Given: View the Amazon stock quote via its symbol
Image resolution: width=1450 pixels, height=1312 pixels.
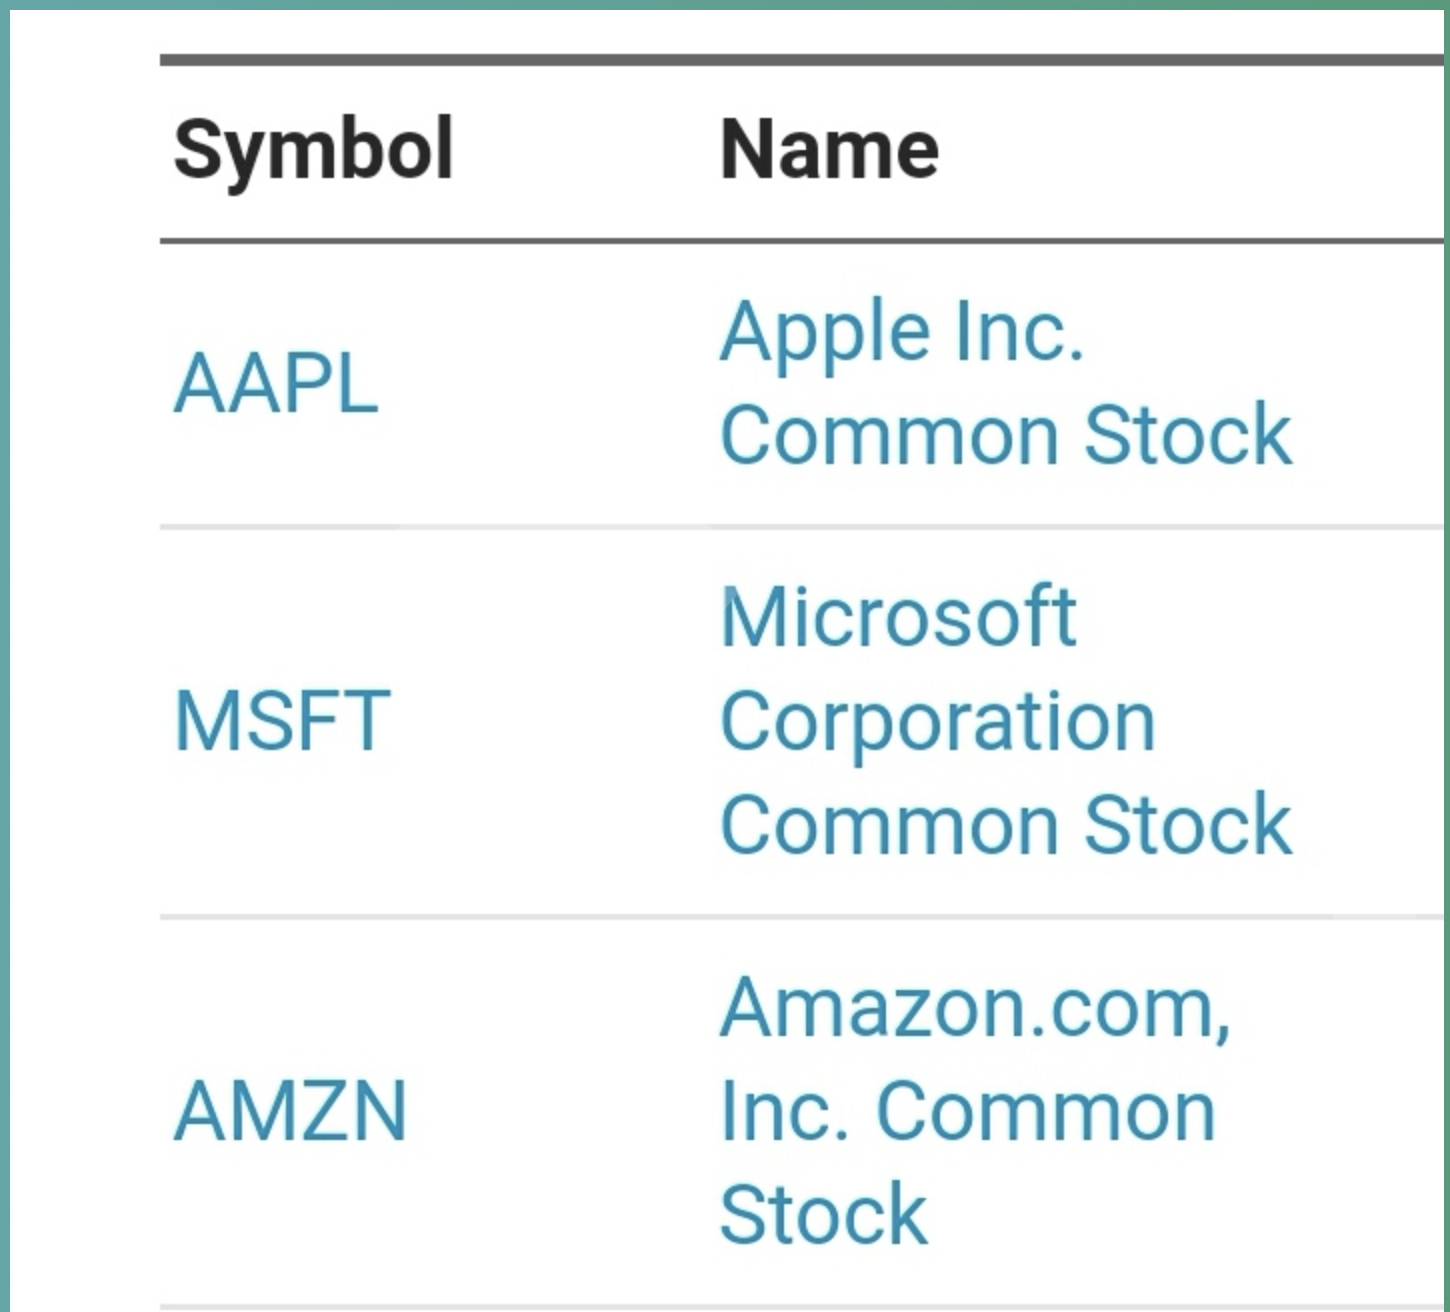Looking at the screenshot, I should point(290,1110).
